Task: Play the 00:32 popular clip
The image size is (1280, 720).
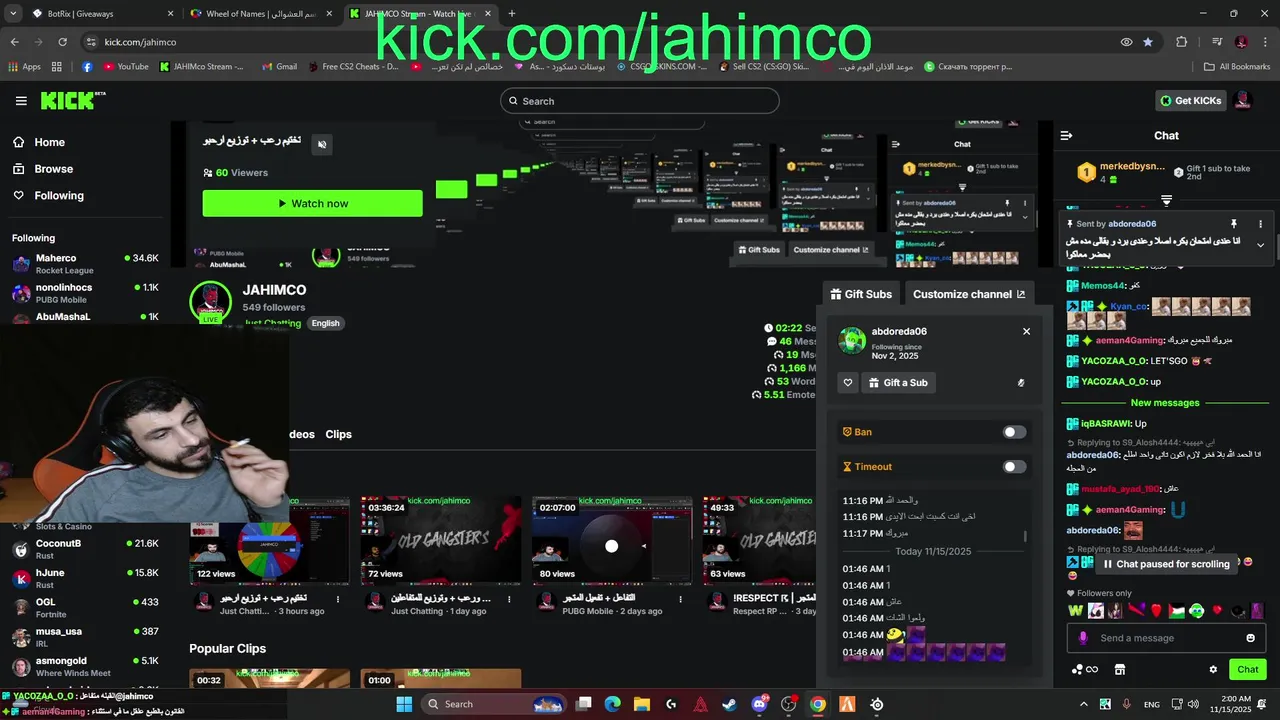Action: 269,679
